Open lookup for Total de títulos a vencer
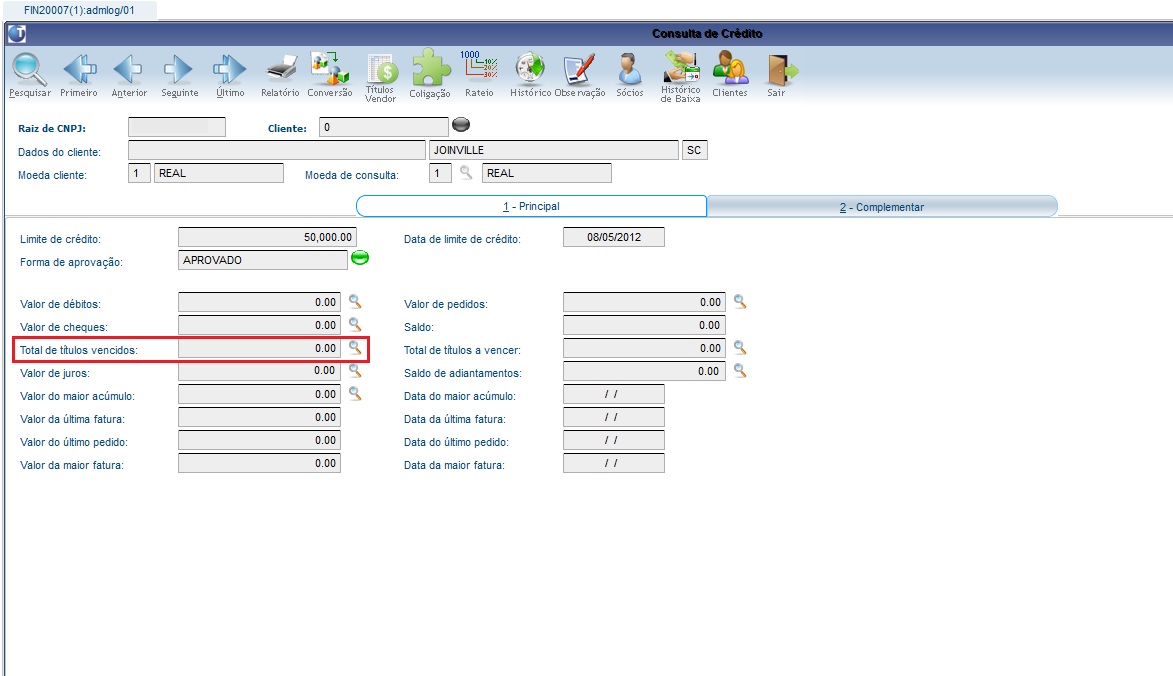This screenshot has height=676, width=1173. click(x=740, y=348)
